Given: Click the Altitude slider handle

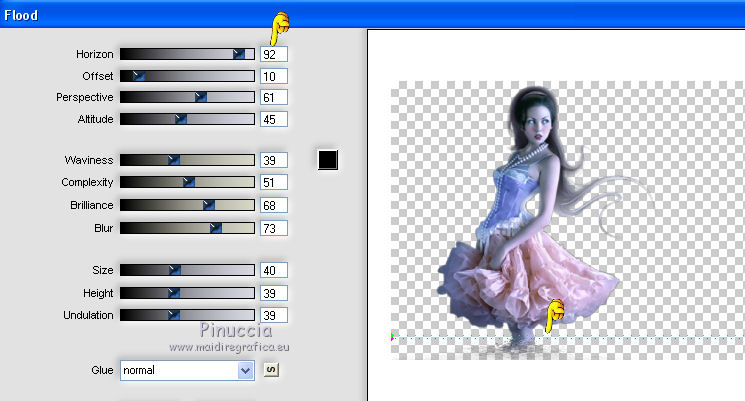Looking at the screenshot, I should coord(181,119).
